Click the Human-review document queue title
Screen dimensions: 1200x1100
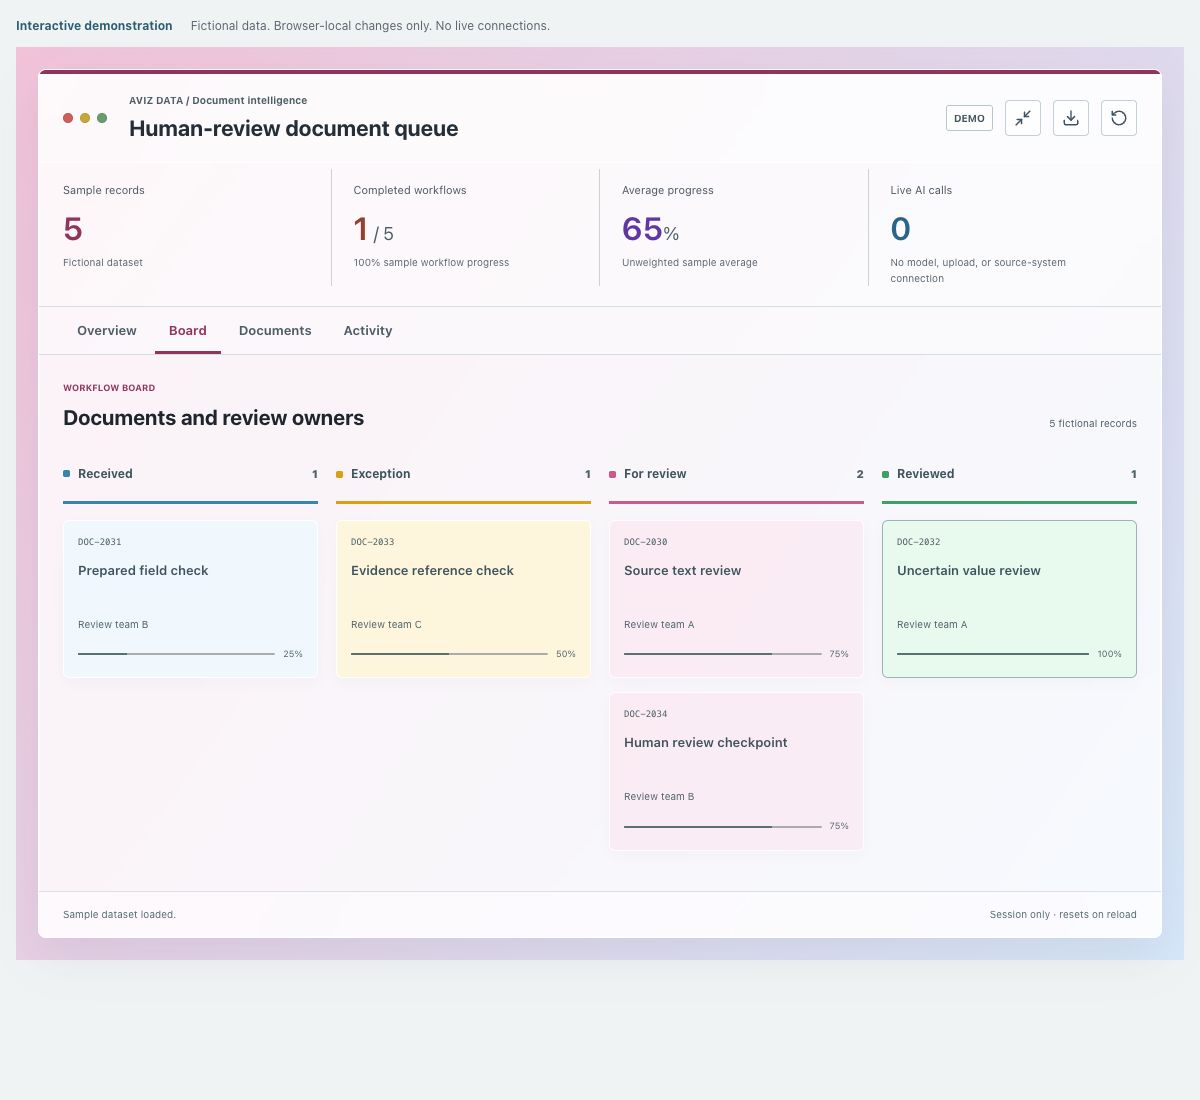294,128
